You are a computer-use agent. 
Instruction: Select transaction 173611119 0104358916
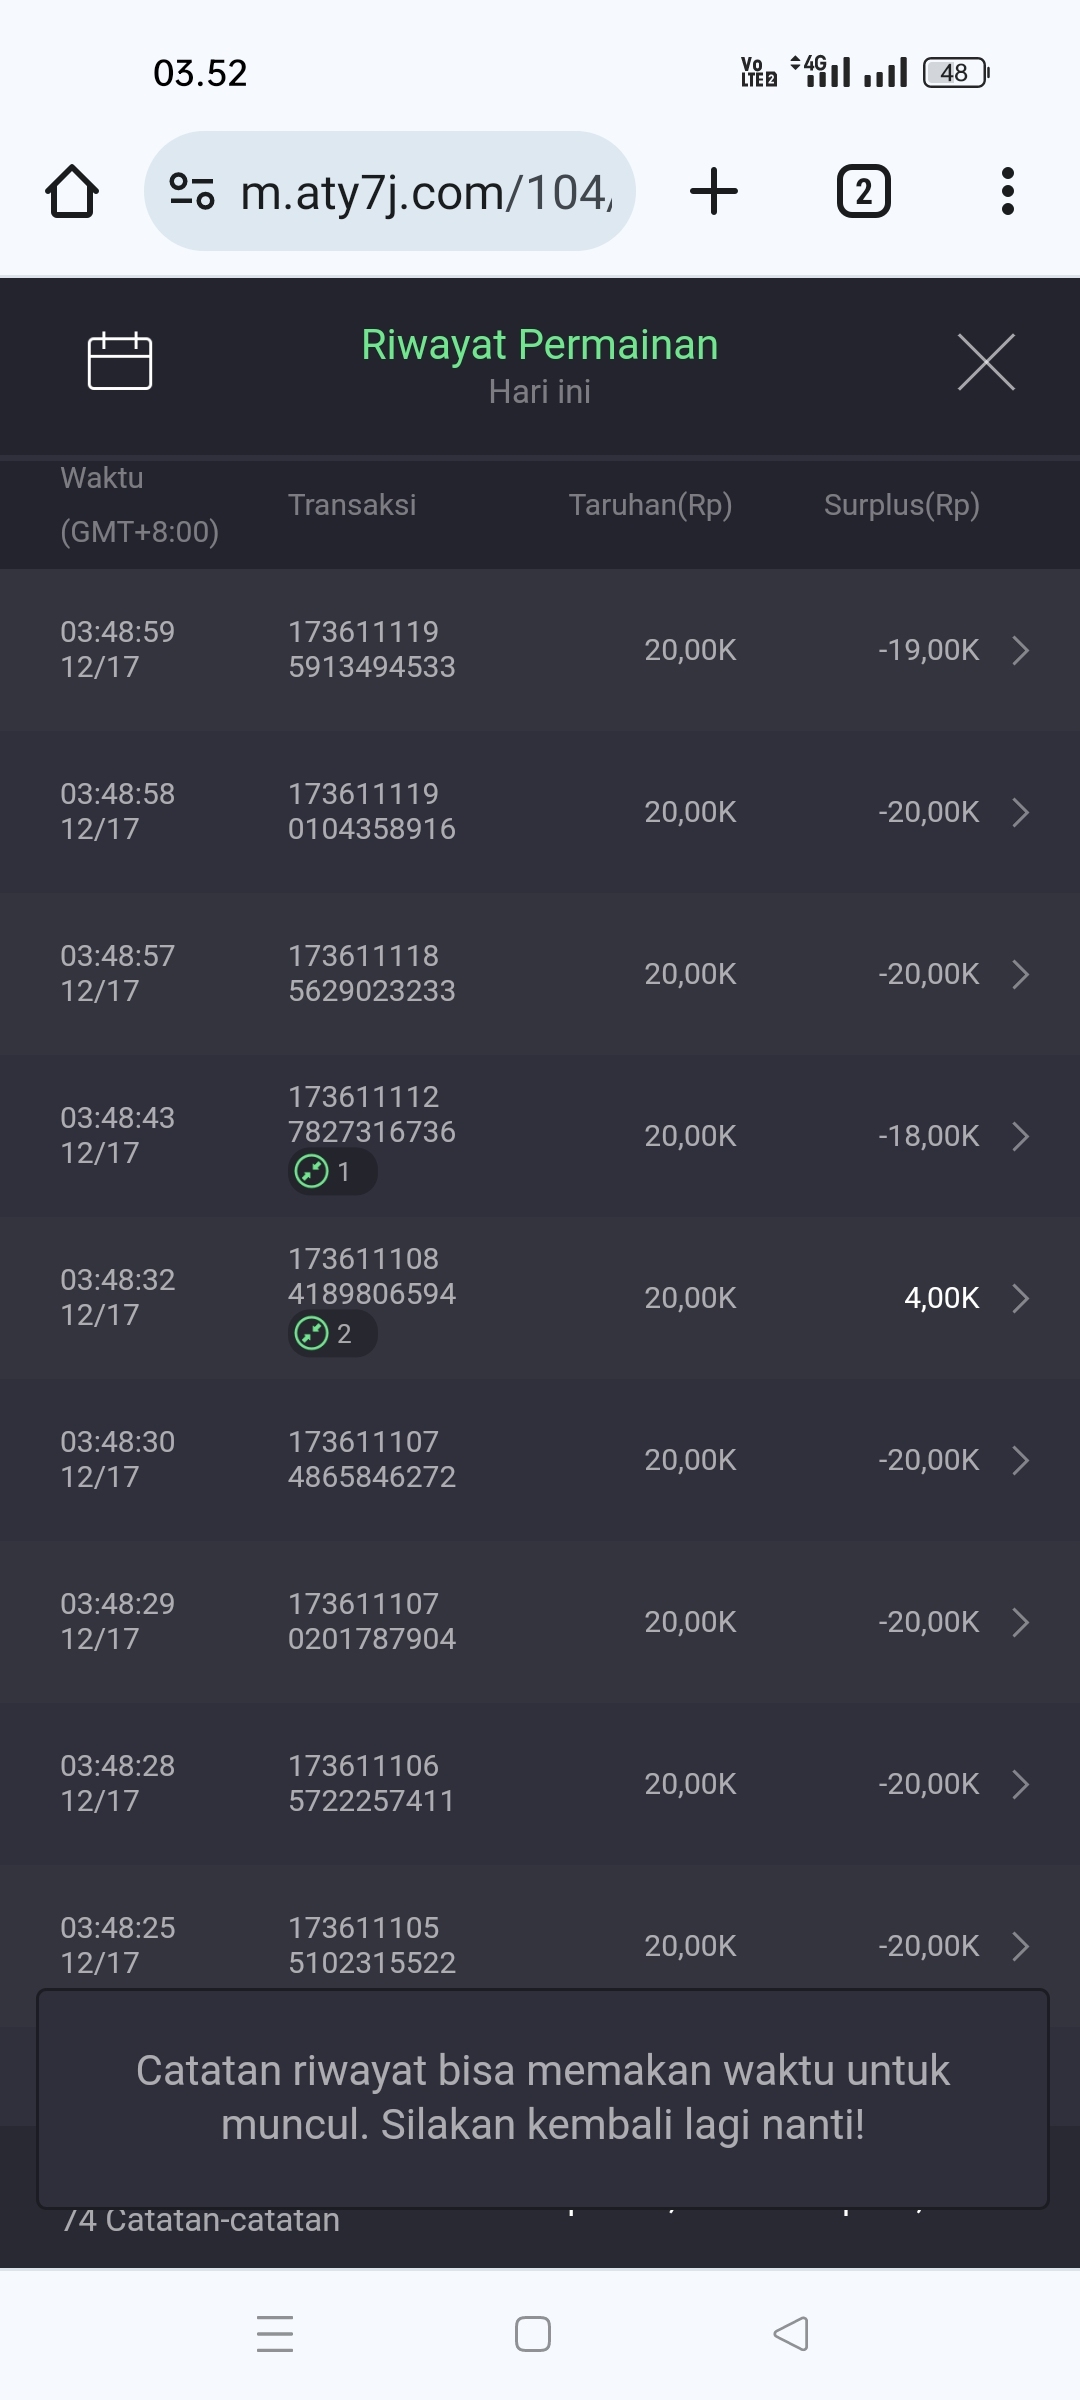click(371, 811)
